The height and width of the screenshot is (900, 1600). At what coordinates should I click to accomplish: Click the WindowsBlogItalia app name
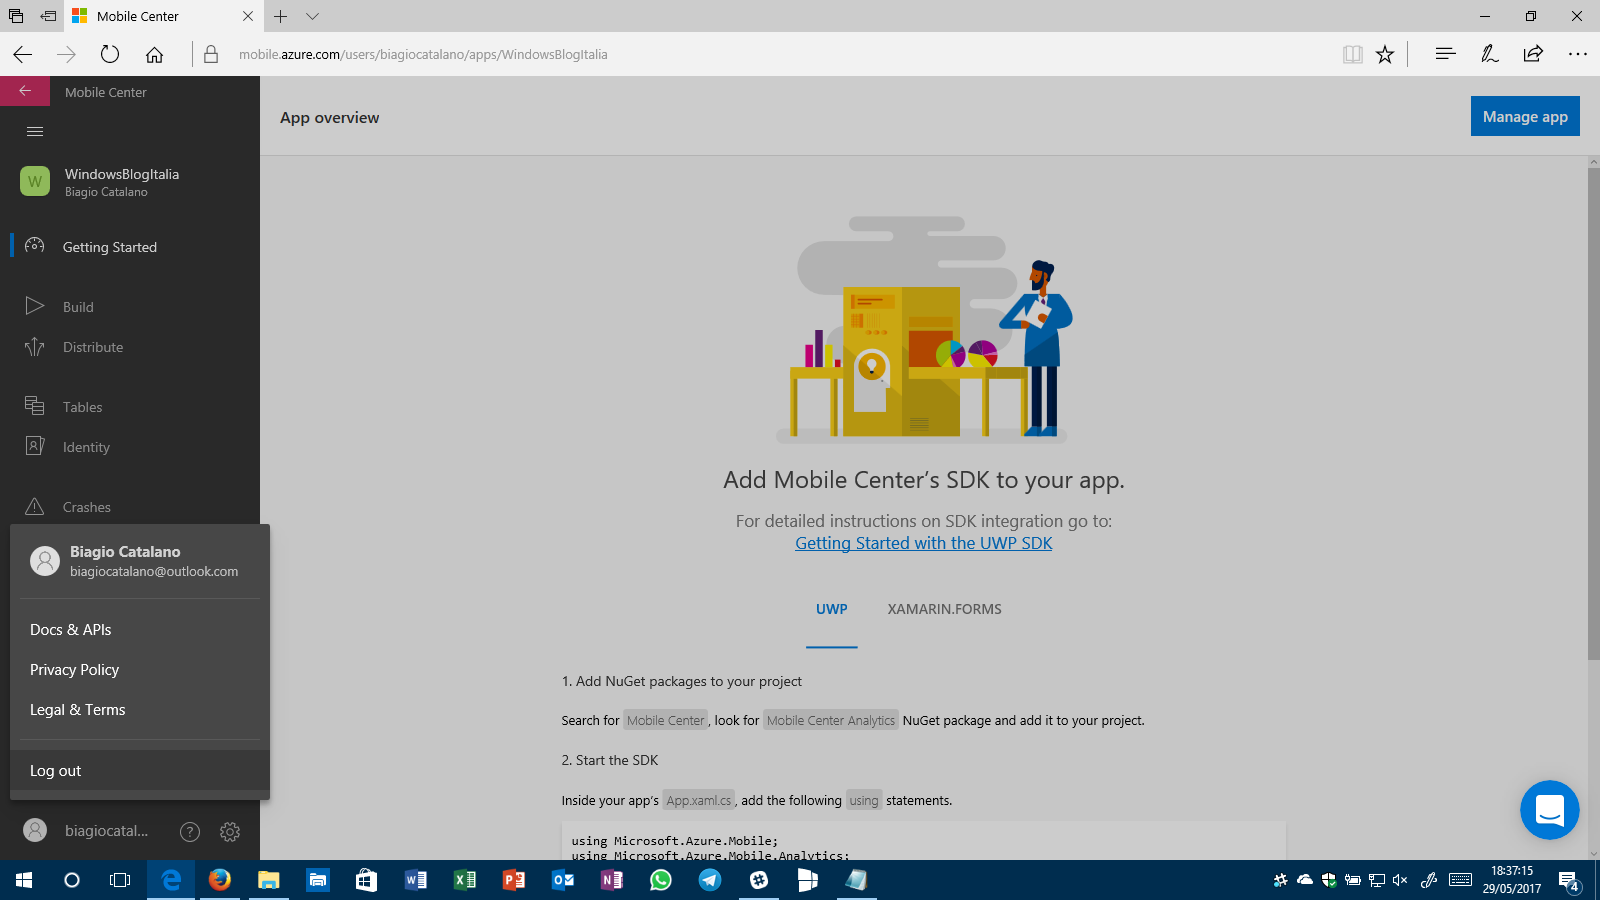(x=122, y=174)
